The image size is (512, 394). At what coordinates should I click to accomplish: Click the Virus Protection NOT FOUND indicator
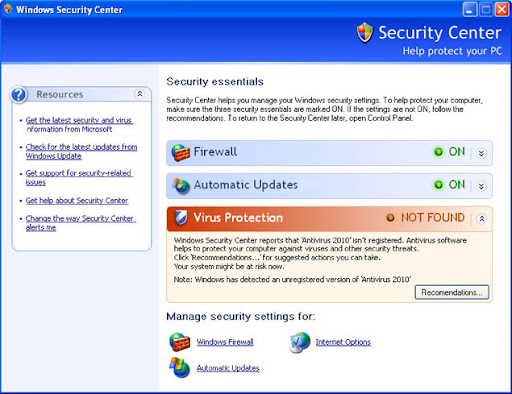425,218
